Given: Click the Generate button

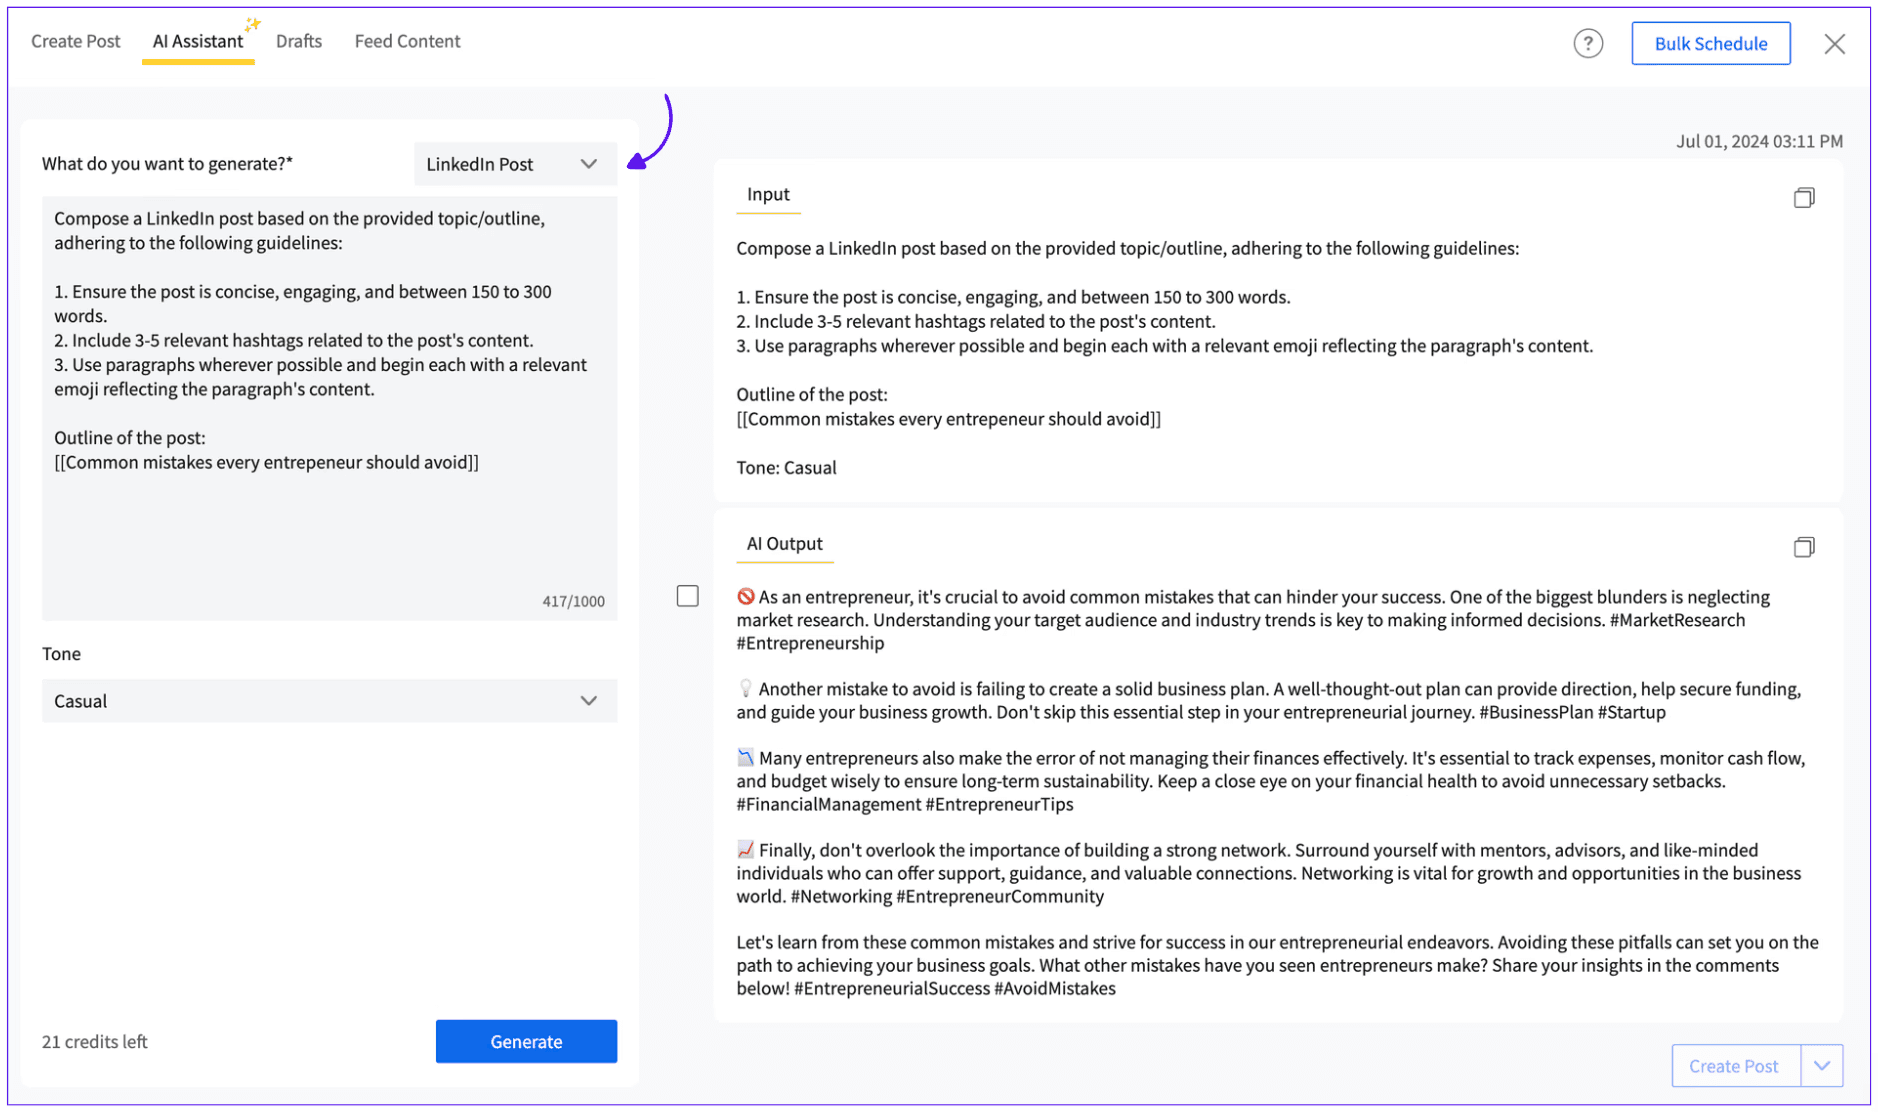Looking at the screenshot, I should click(x=526, y=1041).
